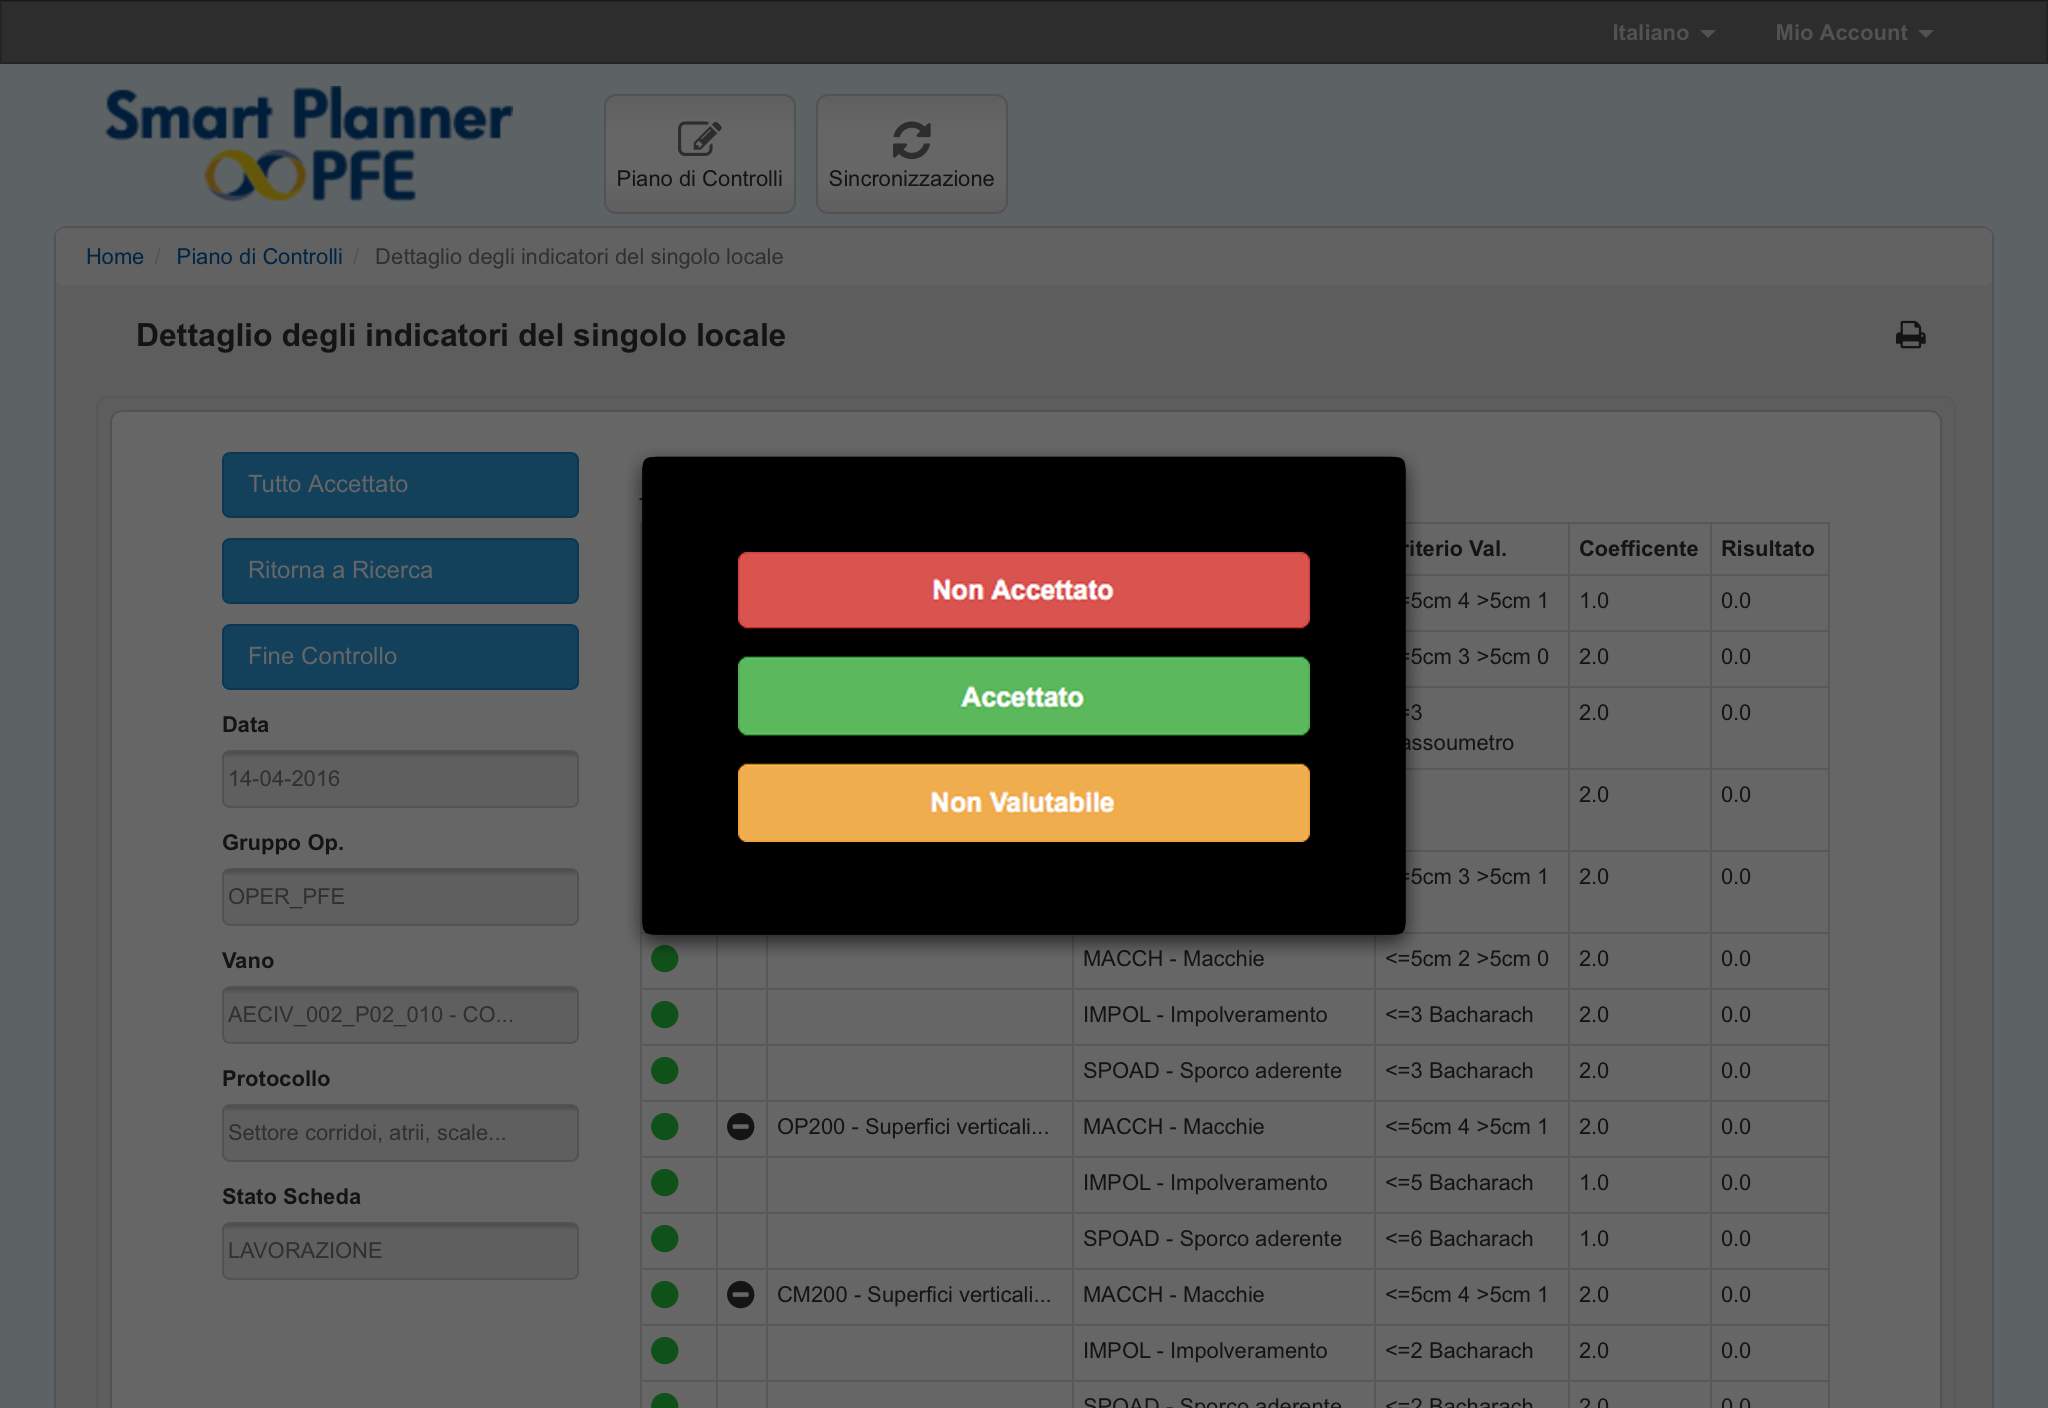Go to Home breadcrumb link
Image resolution: width=2048 pixels, height=1408 pixels.
click(x=114, y=257)
